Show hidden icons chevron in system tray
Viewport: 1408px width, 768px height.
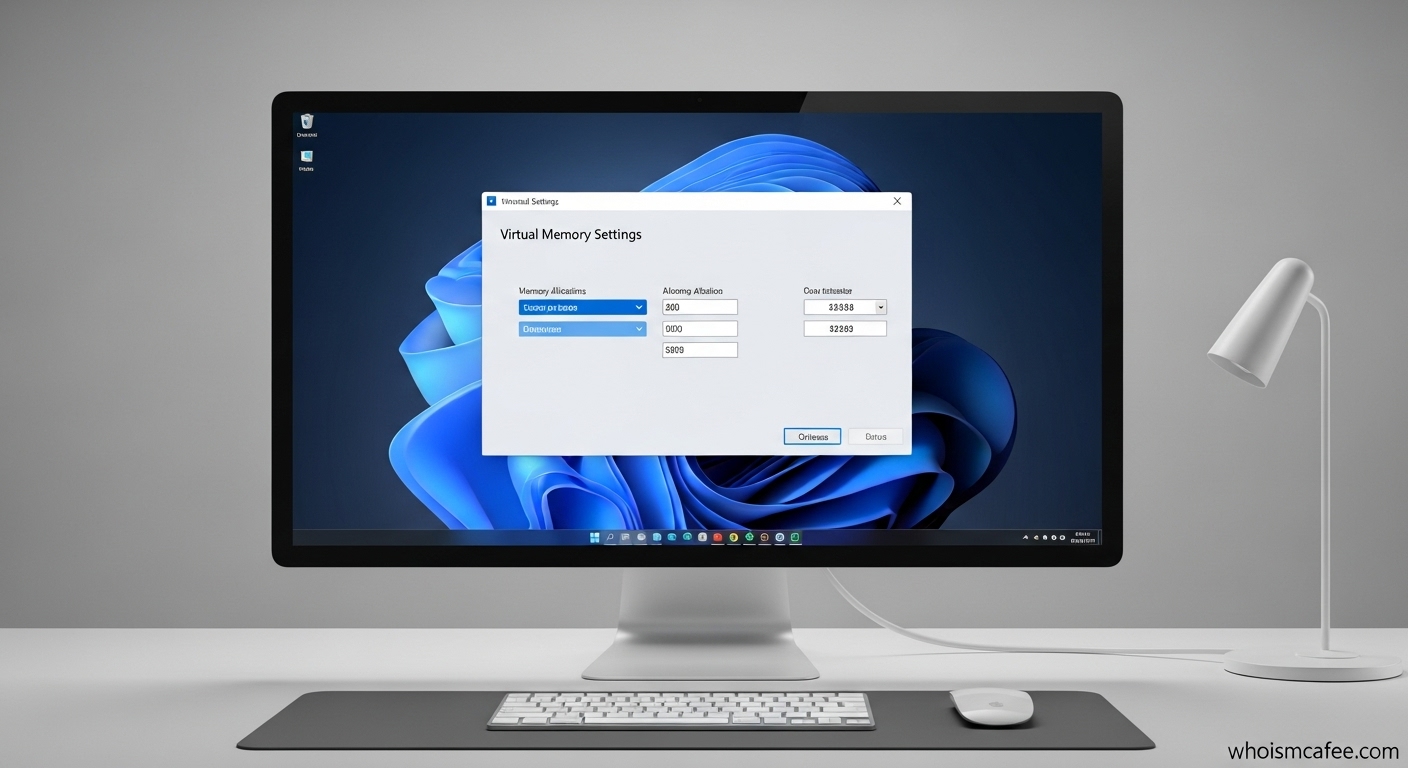(x=1026, y=538)
